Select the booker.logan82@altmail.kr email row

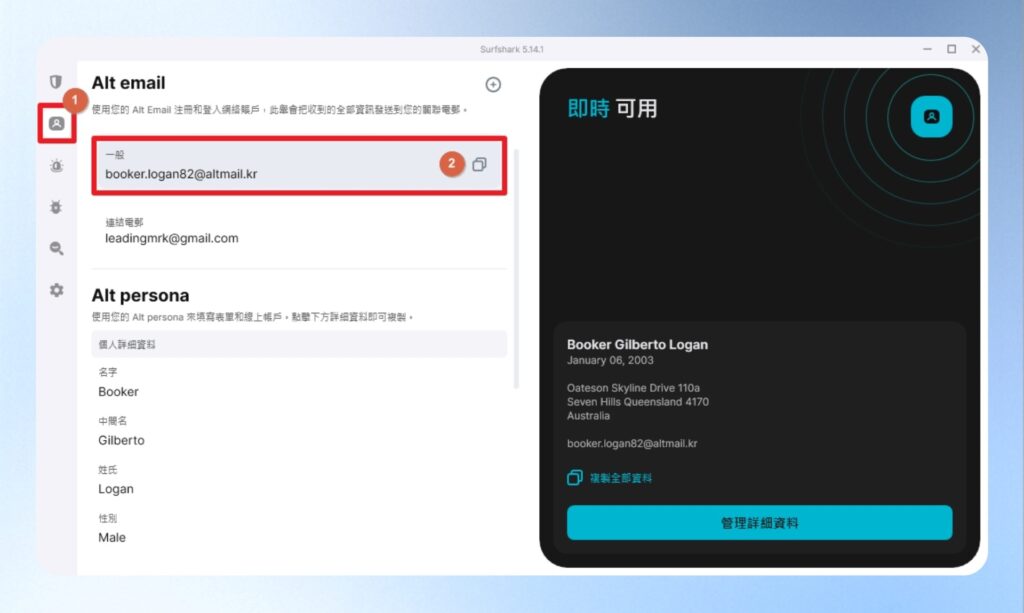coord(299,165)
